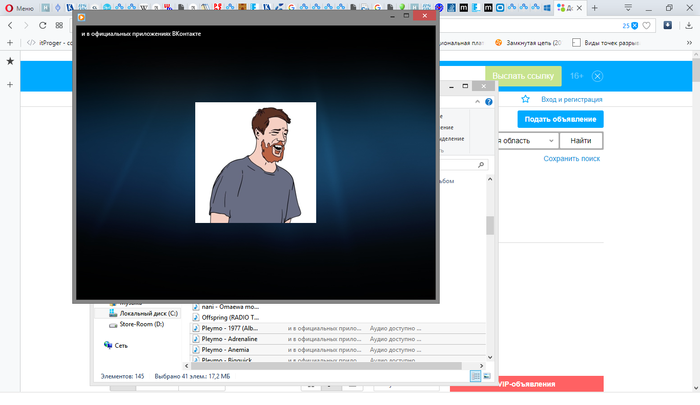
Task: Select file 'Offspring (RADIO T...'
Action: point(226,317)
